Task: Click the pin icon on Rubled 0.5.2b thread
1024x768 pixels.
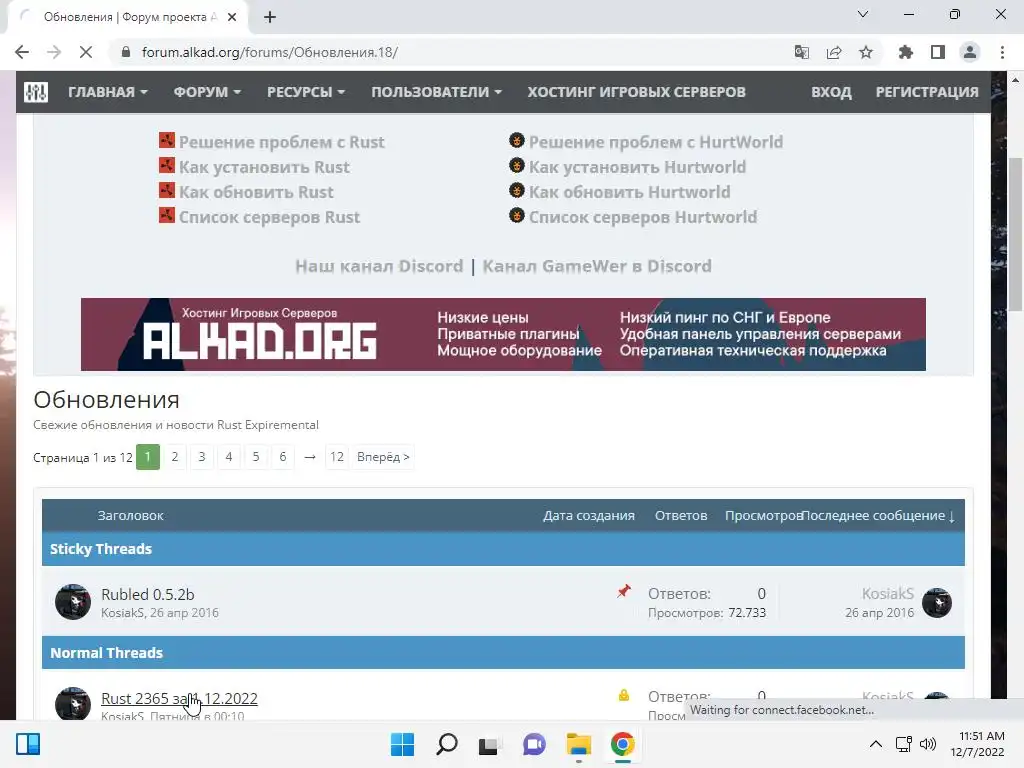Action: pyautogui.click(x=624, y=591)
